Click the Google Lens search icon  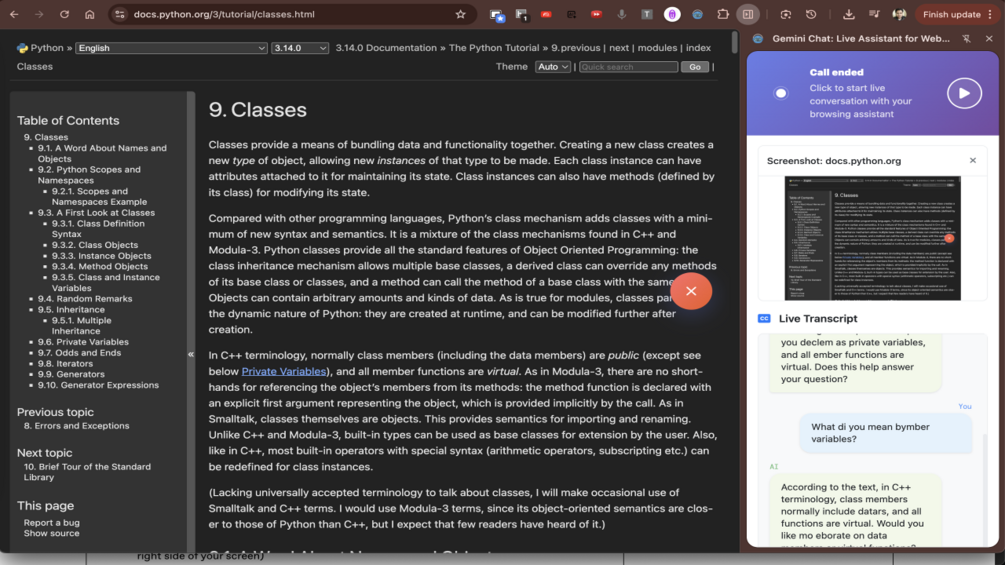pyautogui.click(x=786, y=14)
